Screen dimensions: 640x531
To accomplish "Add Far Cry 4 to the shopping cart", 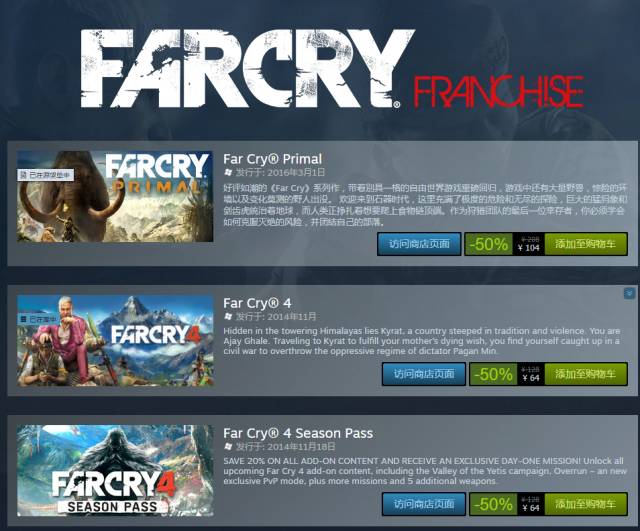I will 586,374.
